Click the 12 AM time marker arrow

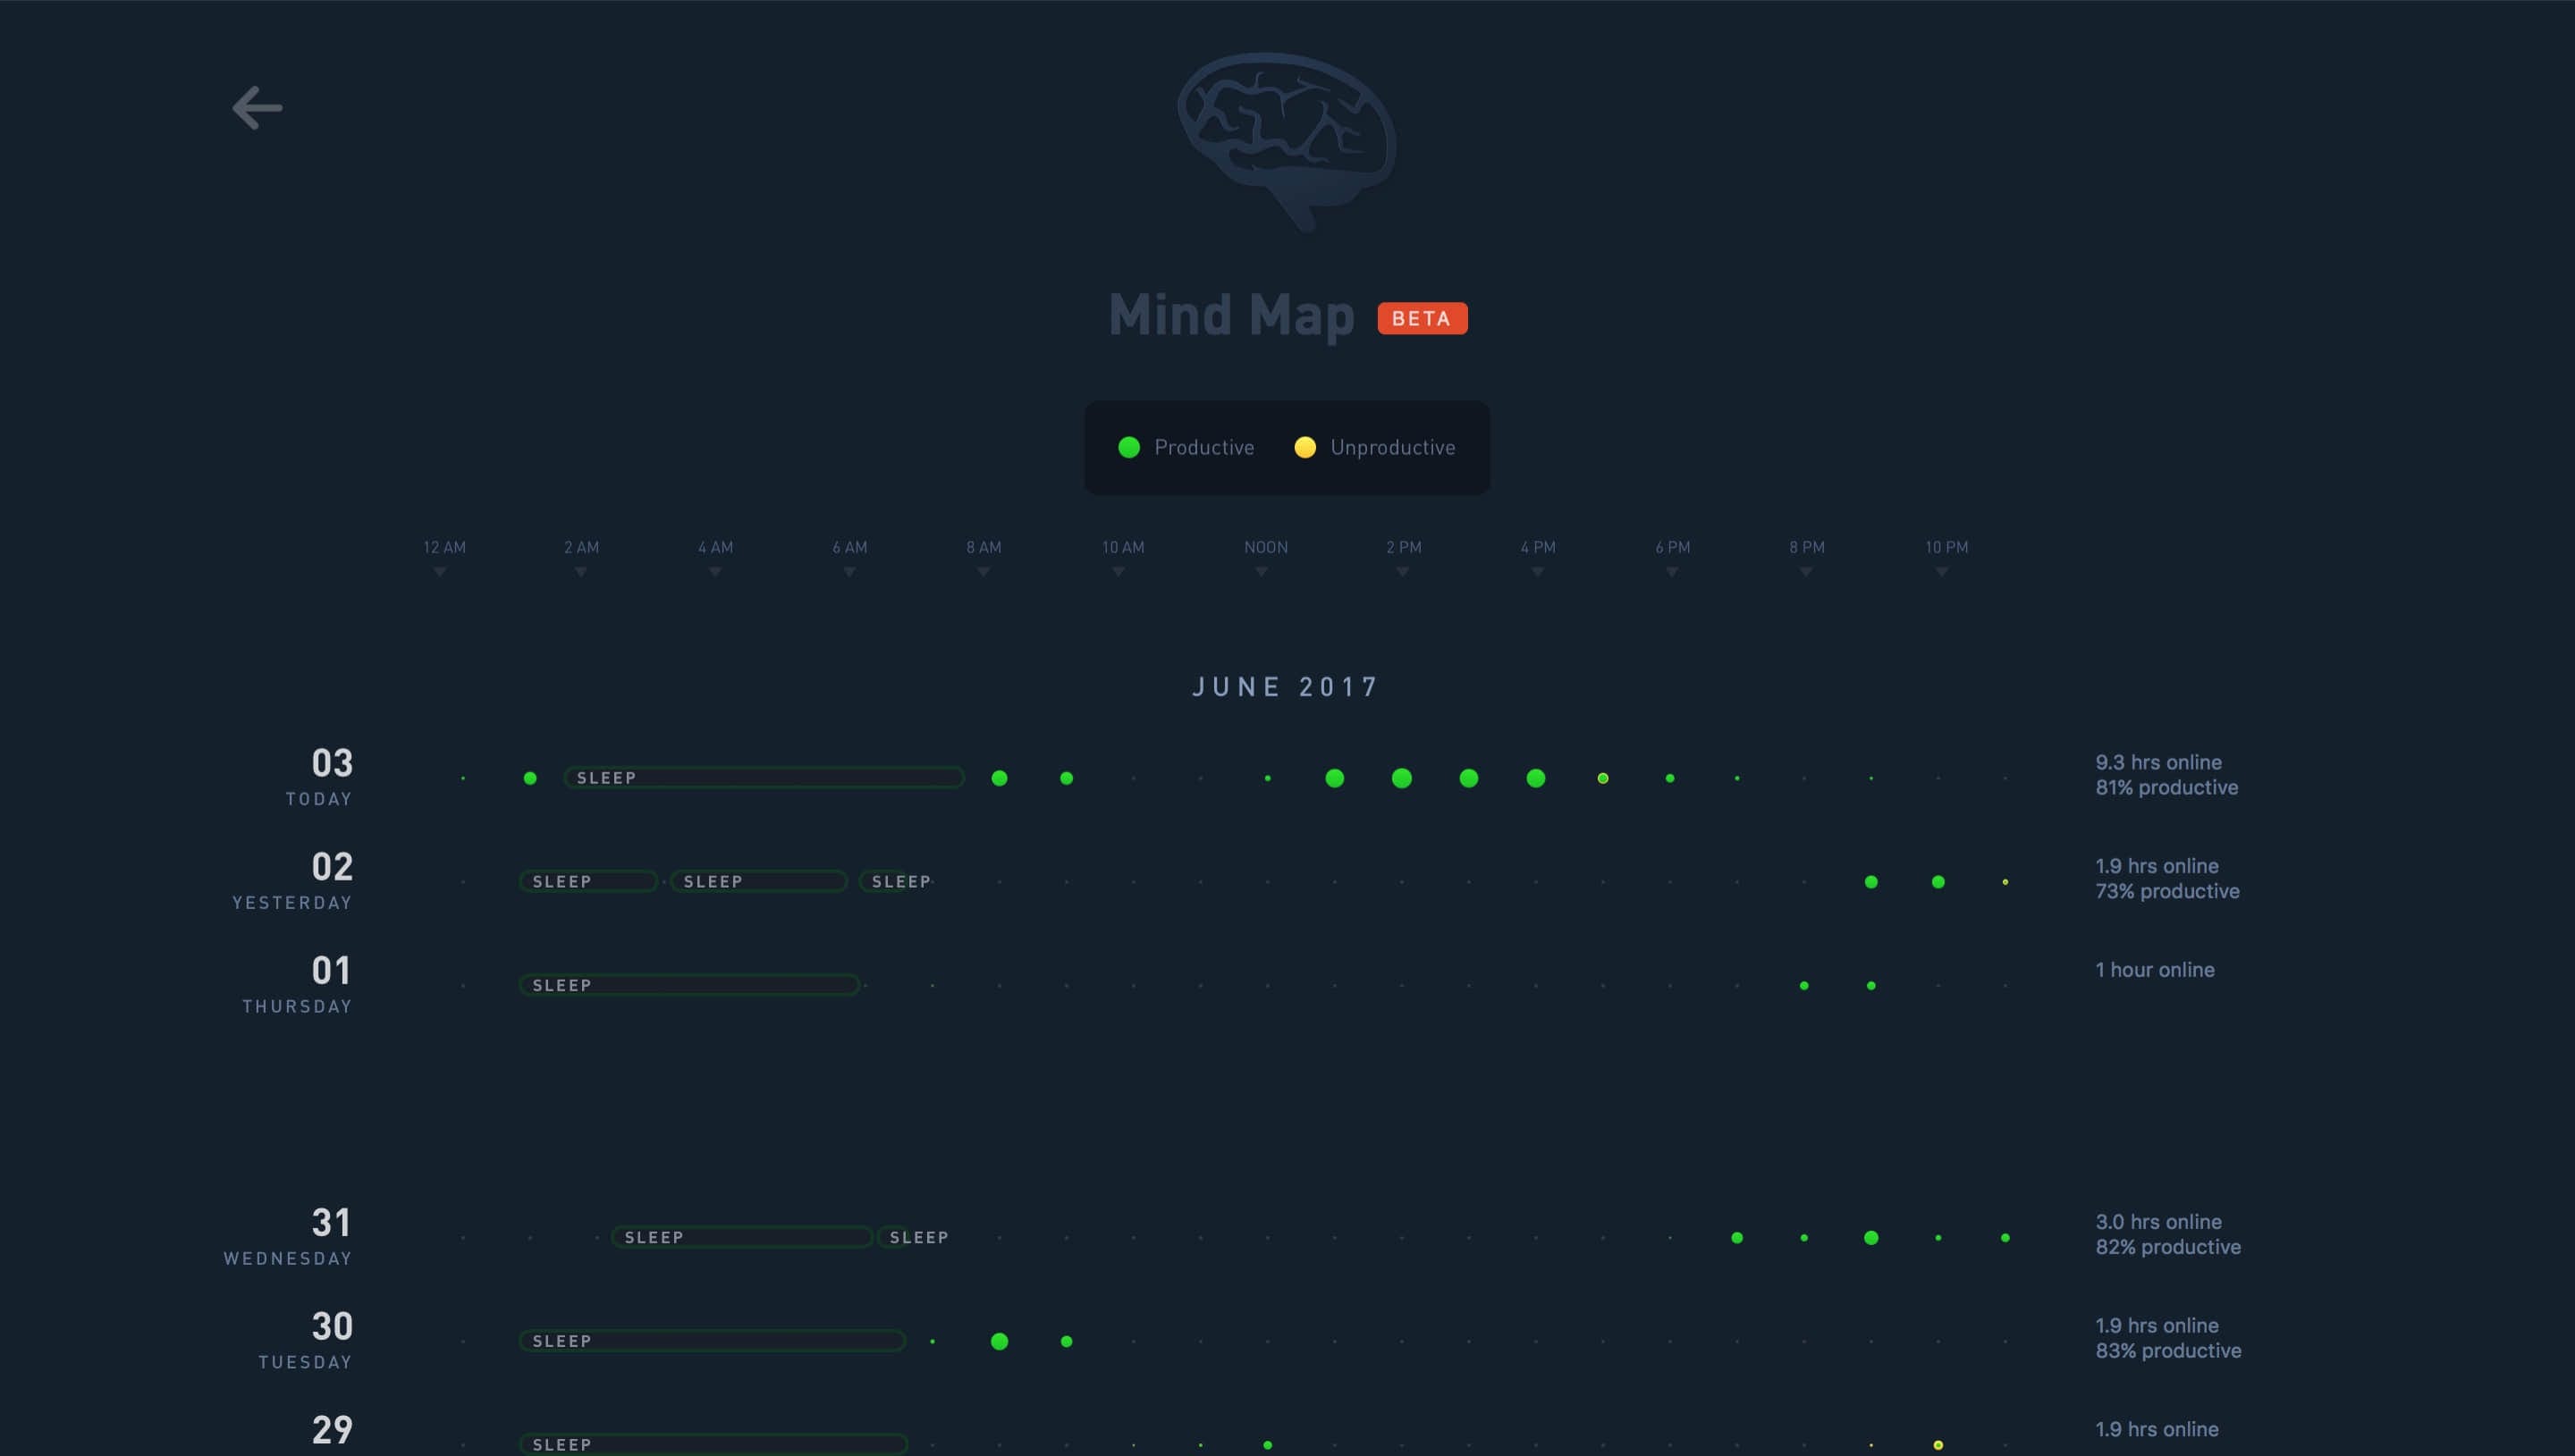click(439, 572)
